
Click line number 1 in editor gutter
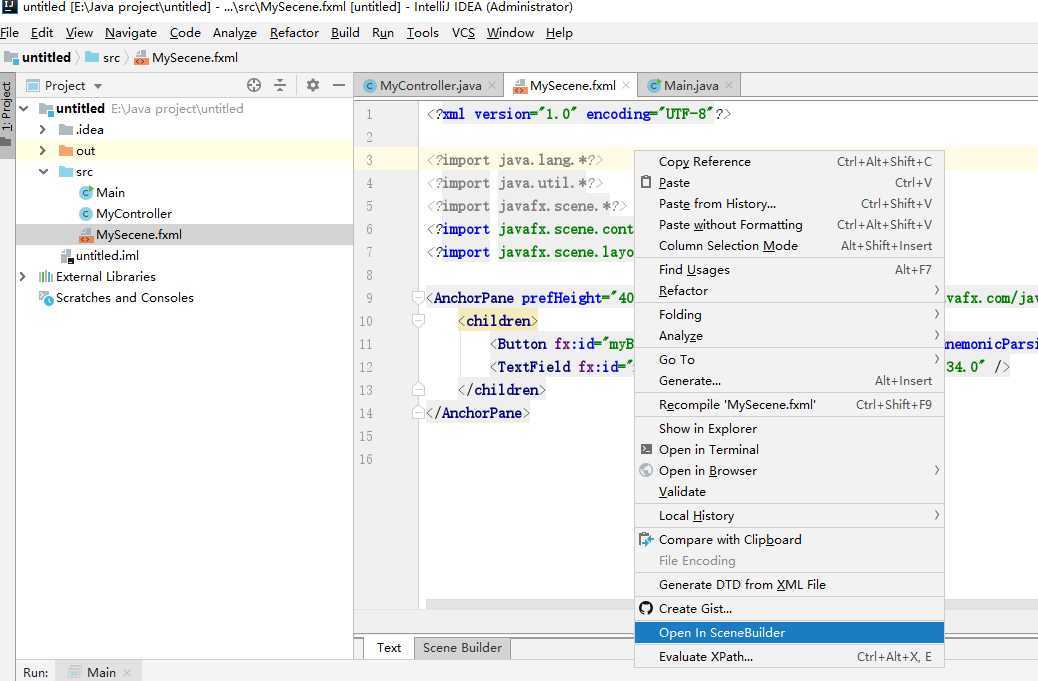click(x=369, y=114)
